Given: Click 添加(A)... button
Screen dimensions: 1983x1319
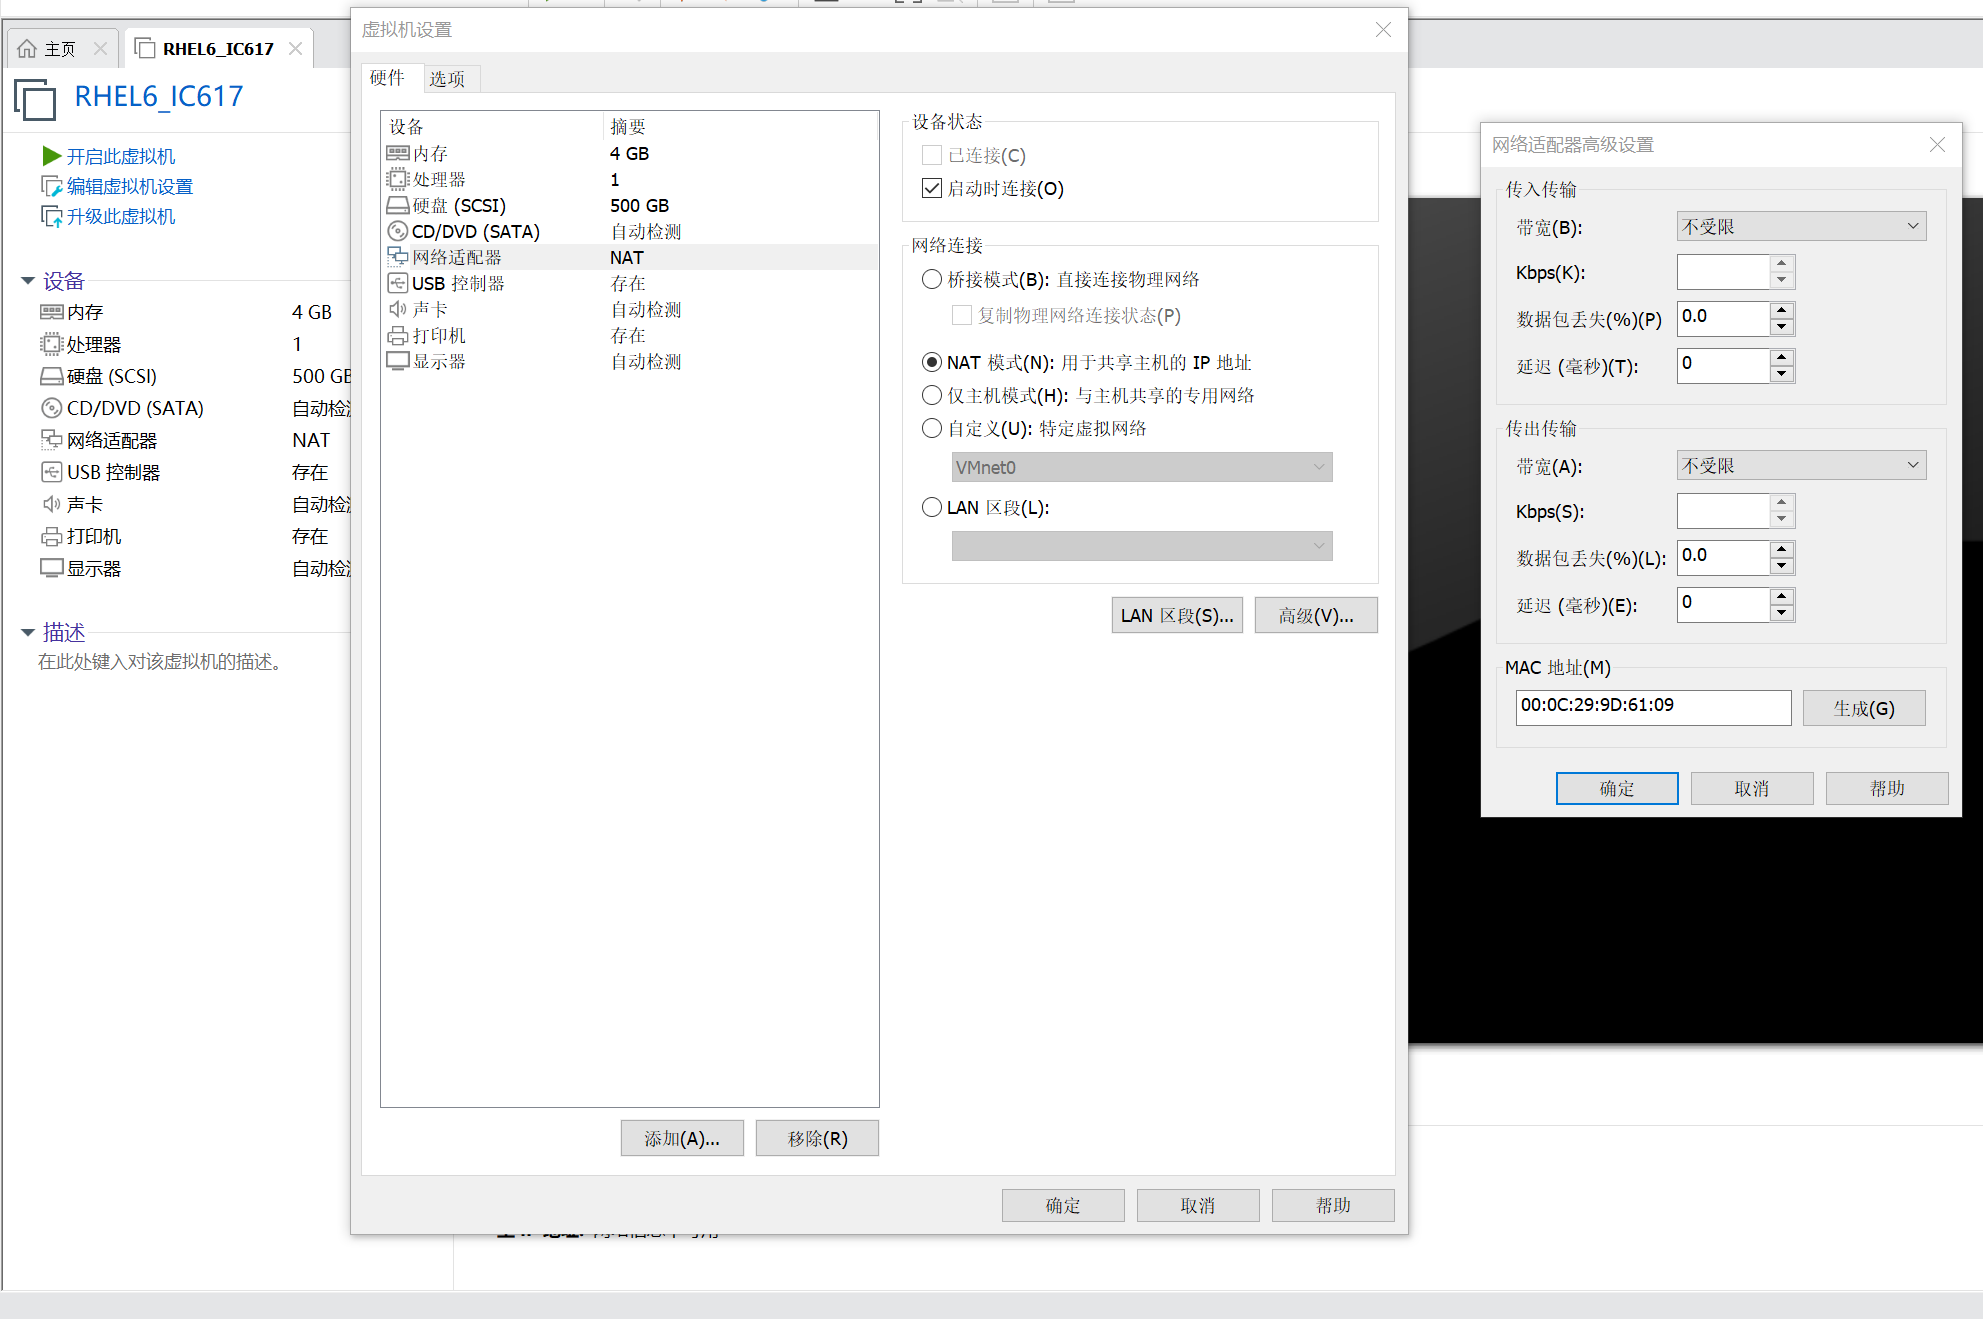Looking at the screenshot, I should (682, 1138).
